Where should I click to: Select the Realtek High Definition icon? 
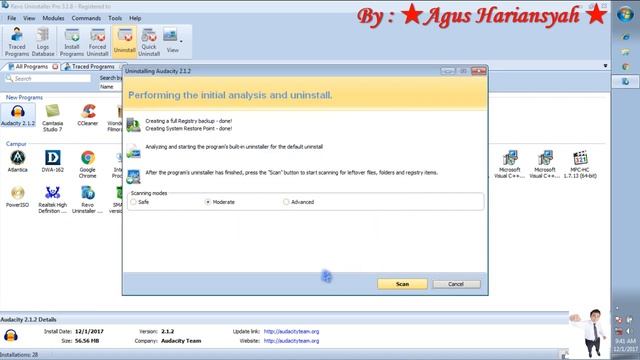(x=53, y=200)
